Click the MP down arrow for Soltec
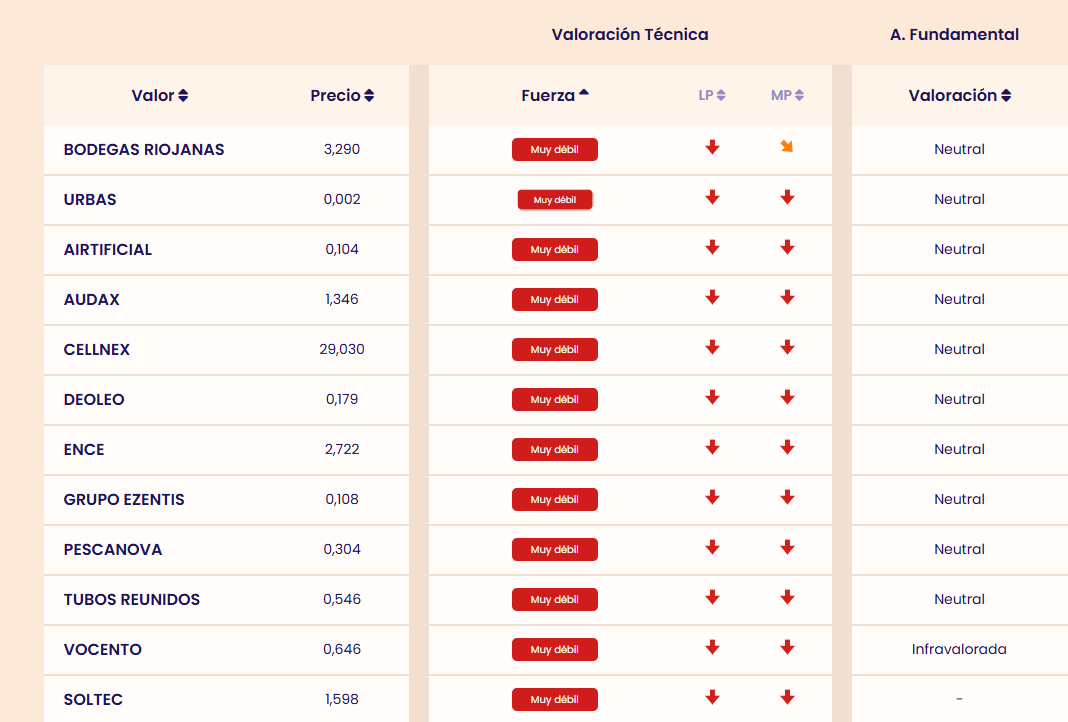 click(x=787, y=698)
